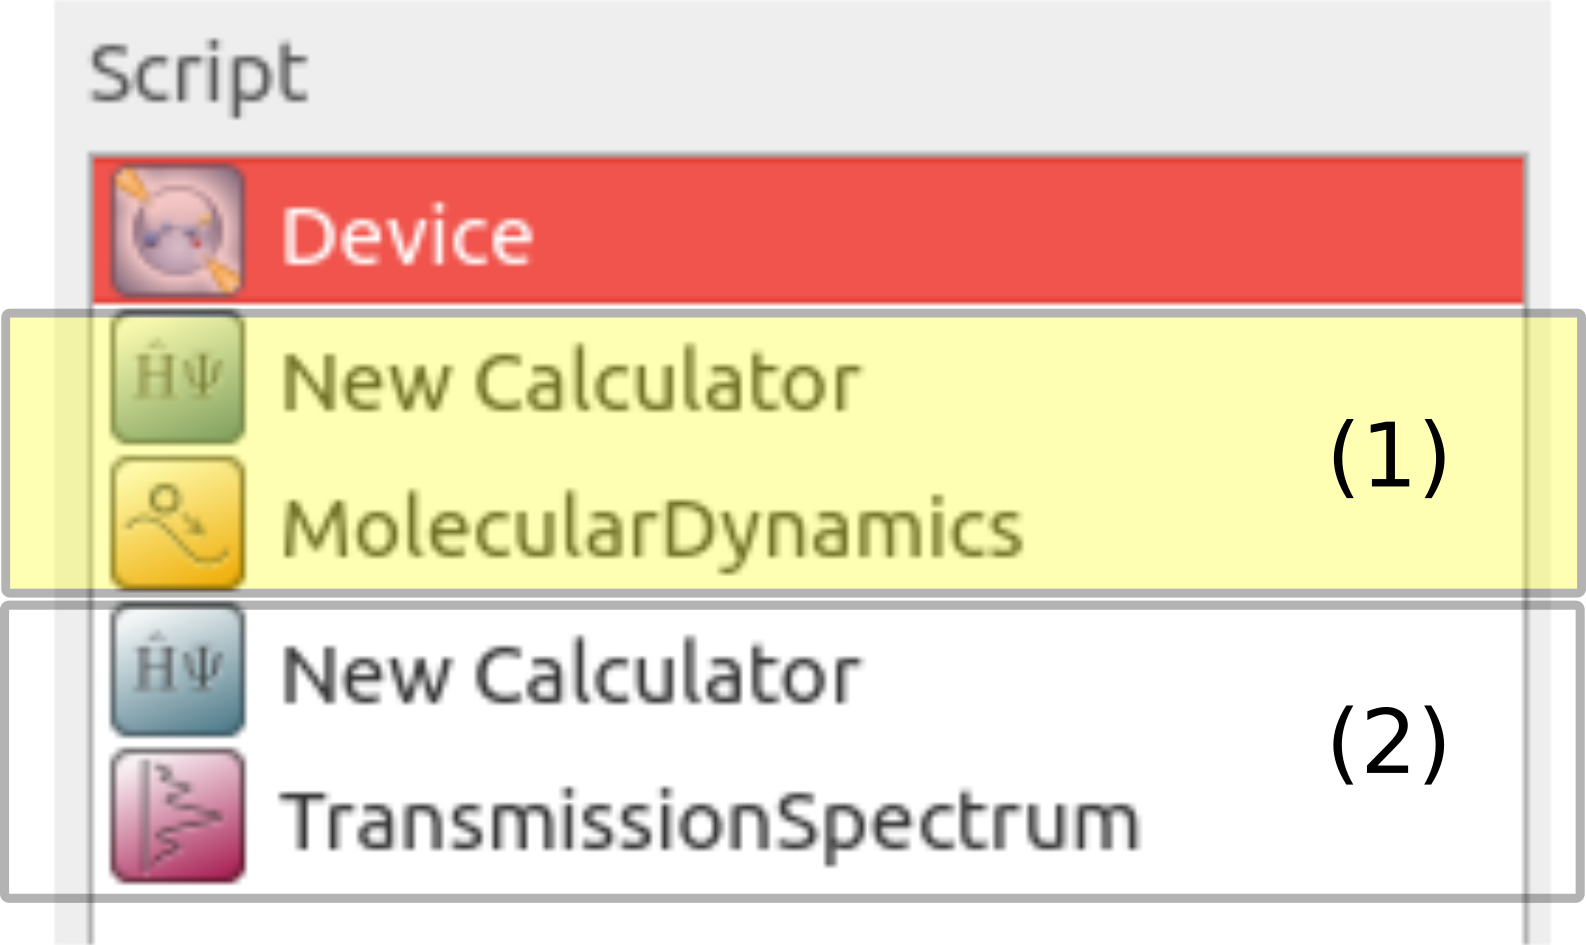1586x945 pixels.
Task: Click the green New Calculator icon
Action: pos(177,378)
